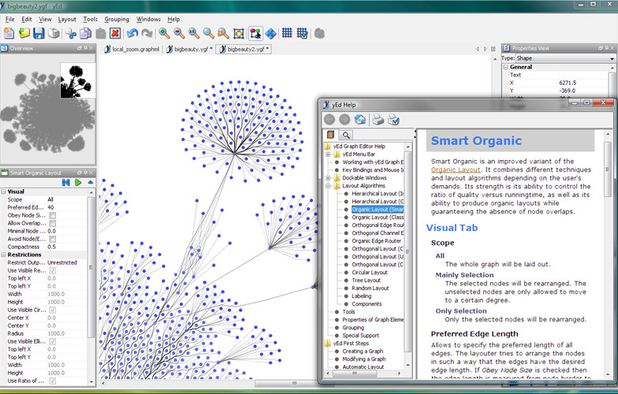Click the zoom out magnifier icon
This screenshot has height=394, width=618.
coord(179,33)
